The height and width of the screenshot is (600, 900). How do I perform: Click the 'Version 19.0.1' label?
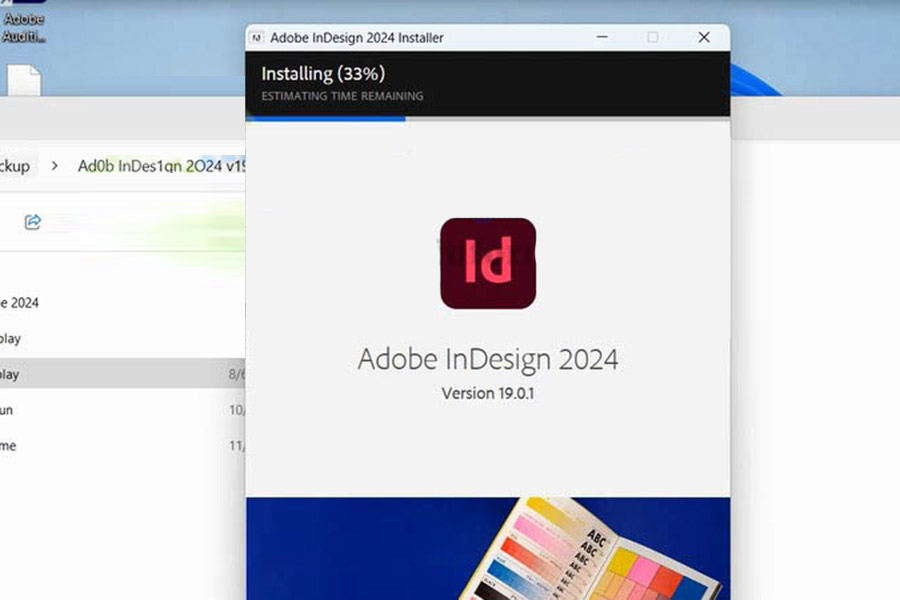[x=487, y=393]
